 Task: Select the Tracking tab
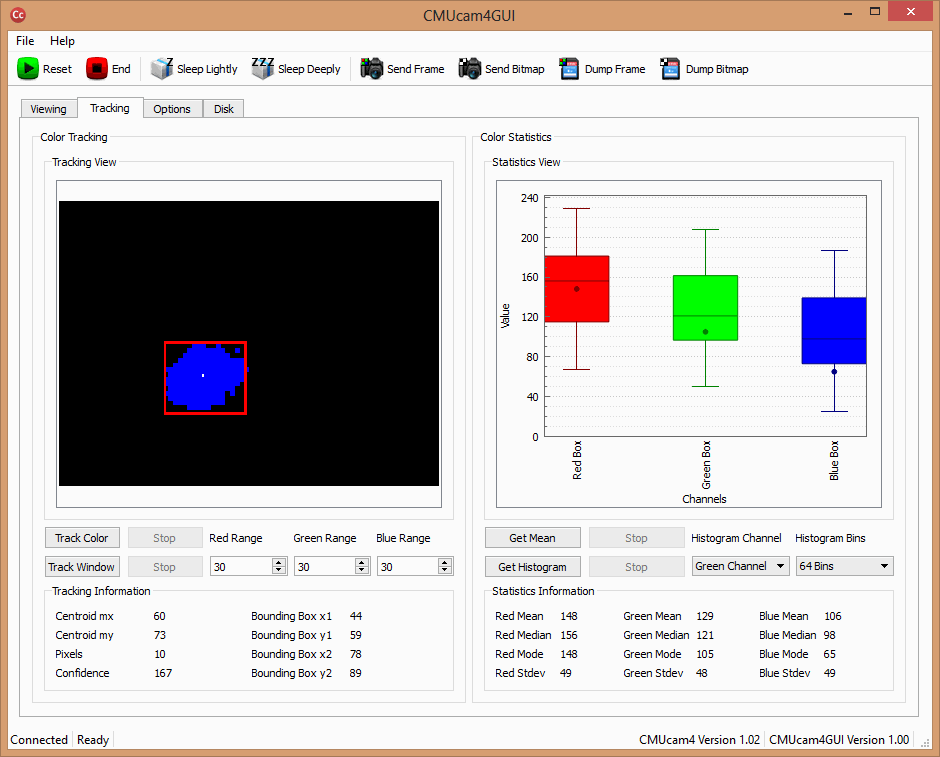(x=110, y=108)
